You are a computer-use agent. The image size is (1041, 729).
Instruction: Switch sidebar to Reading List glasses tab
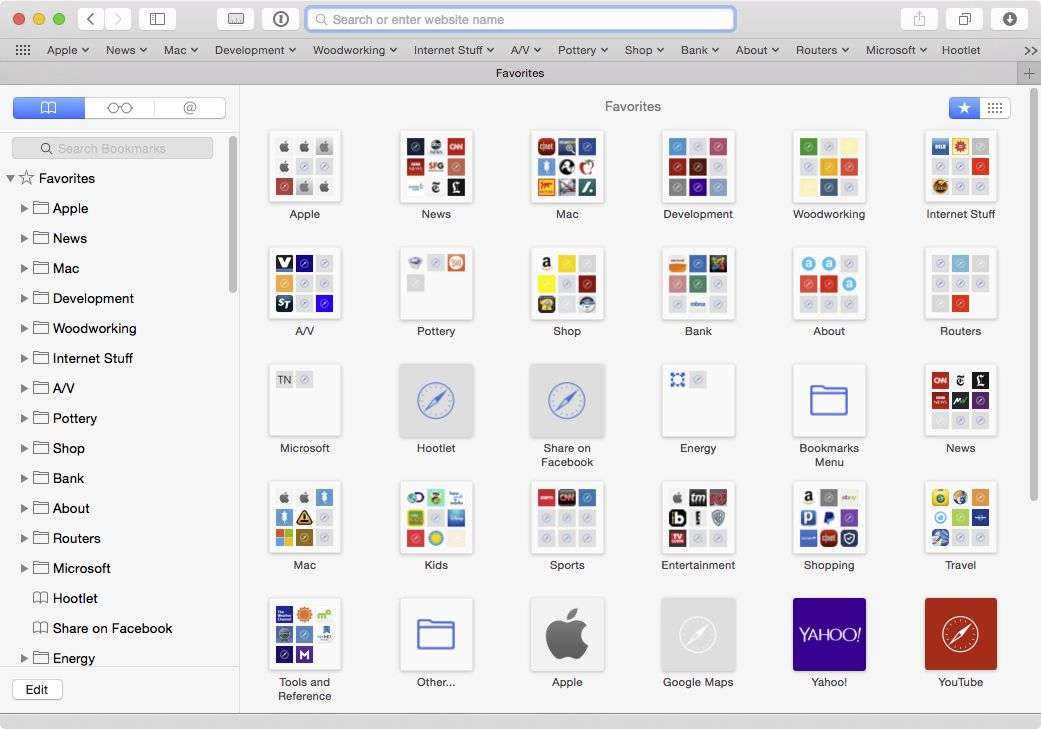pyautogui.click(x=120, y=108)
